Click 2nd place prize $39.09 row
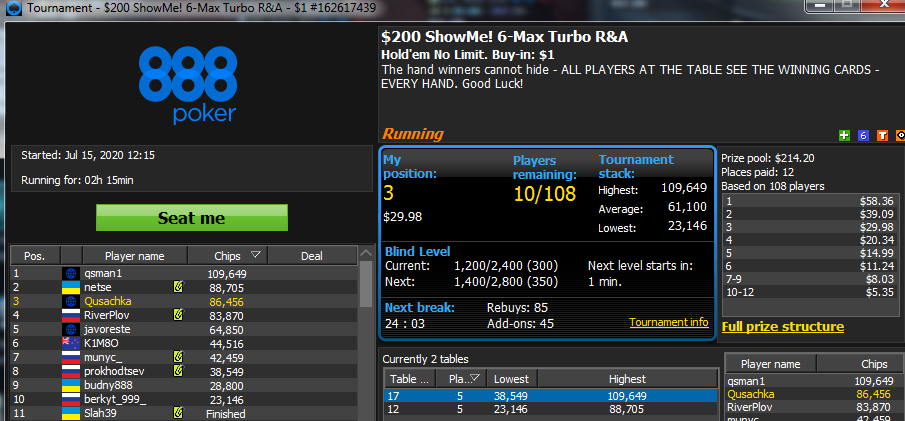Image resolution: width=905 pixels, height=421 pixels. pos(810,214)
